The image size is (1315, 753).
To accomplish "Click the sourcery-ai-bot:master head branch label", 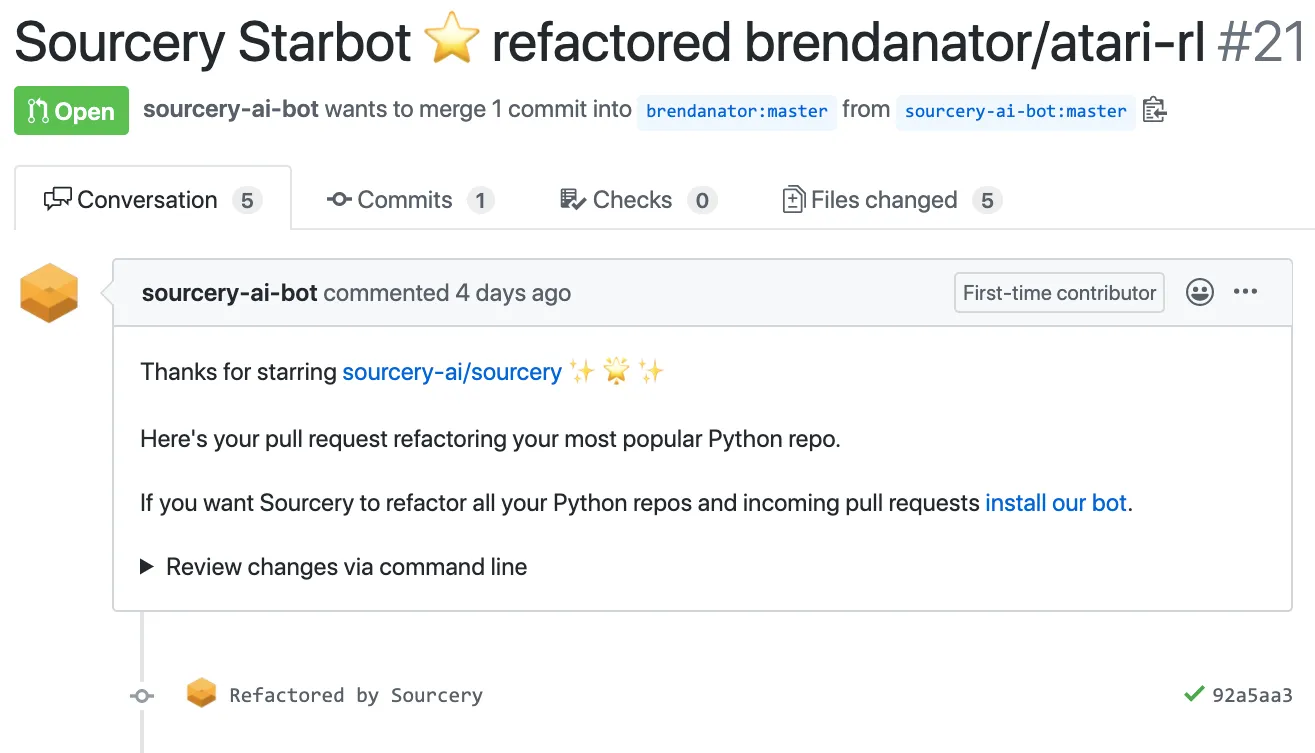I will pos(1015,111).
